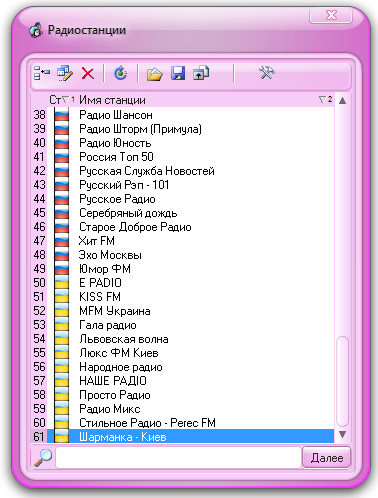The height and width of the screenshot is (498, 378).
Task: Click the flag icon next to Эхо Москвы
Action: point(61,255)
